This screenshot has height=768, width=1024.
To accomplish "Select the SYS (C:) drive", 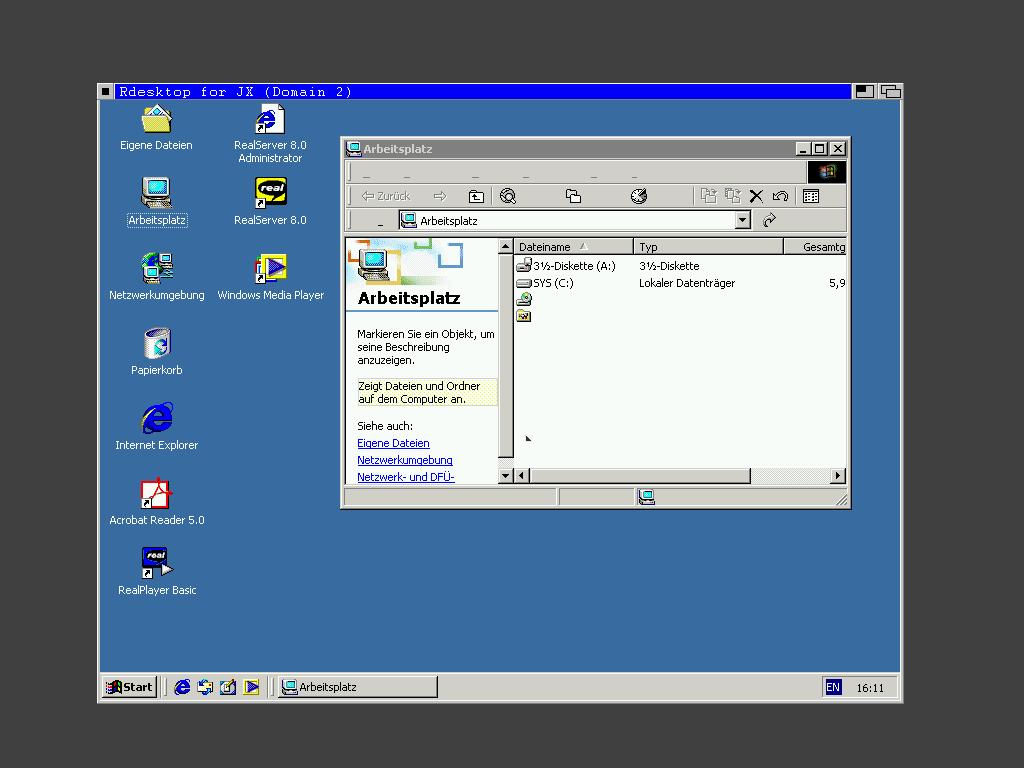I will click(552, 283).
